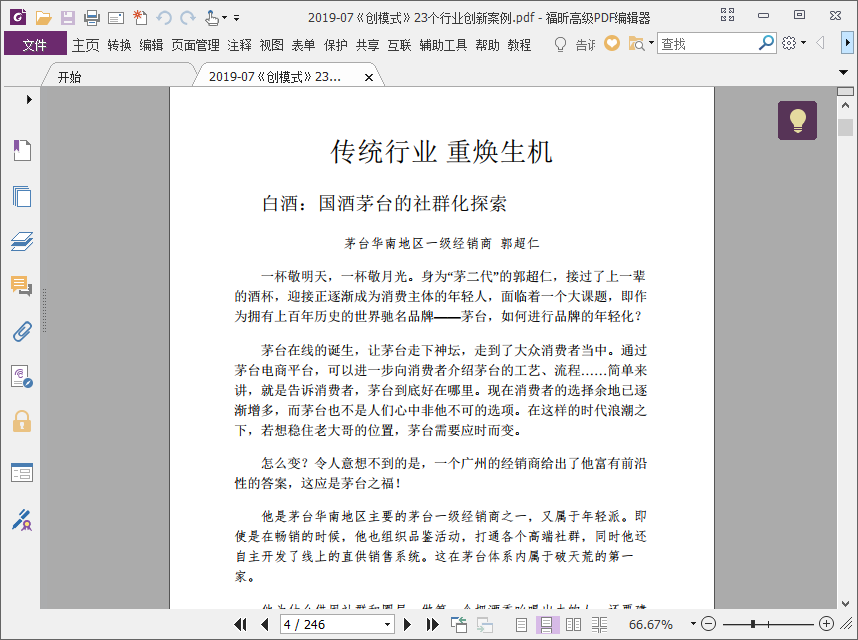Click the scanner icon beside Print
Image resolution: width=858 pixels, height=640 pixels.
click(x=116, y=19)
